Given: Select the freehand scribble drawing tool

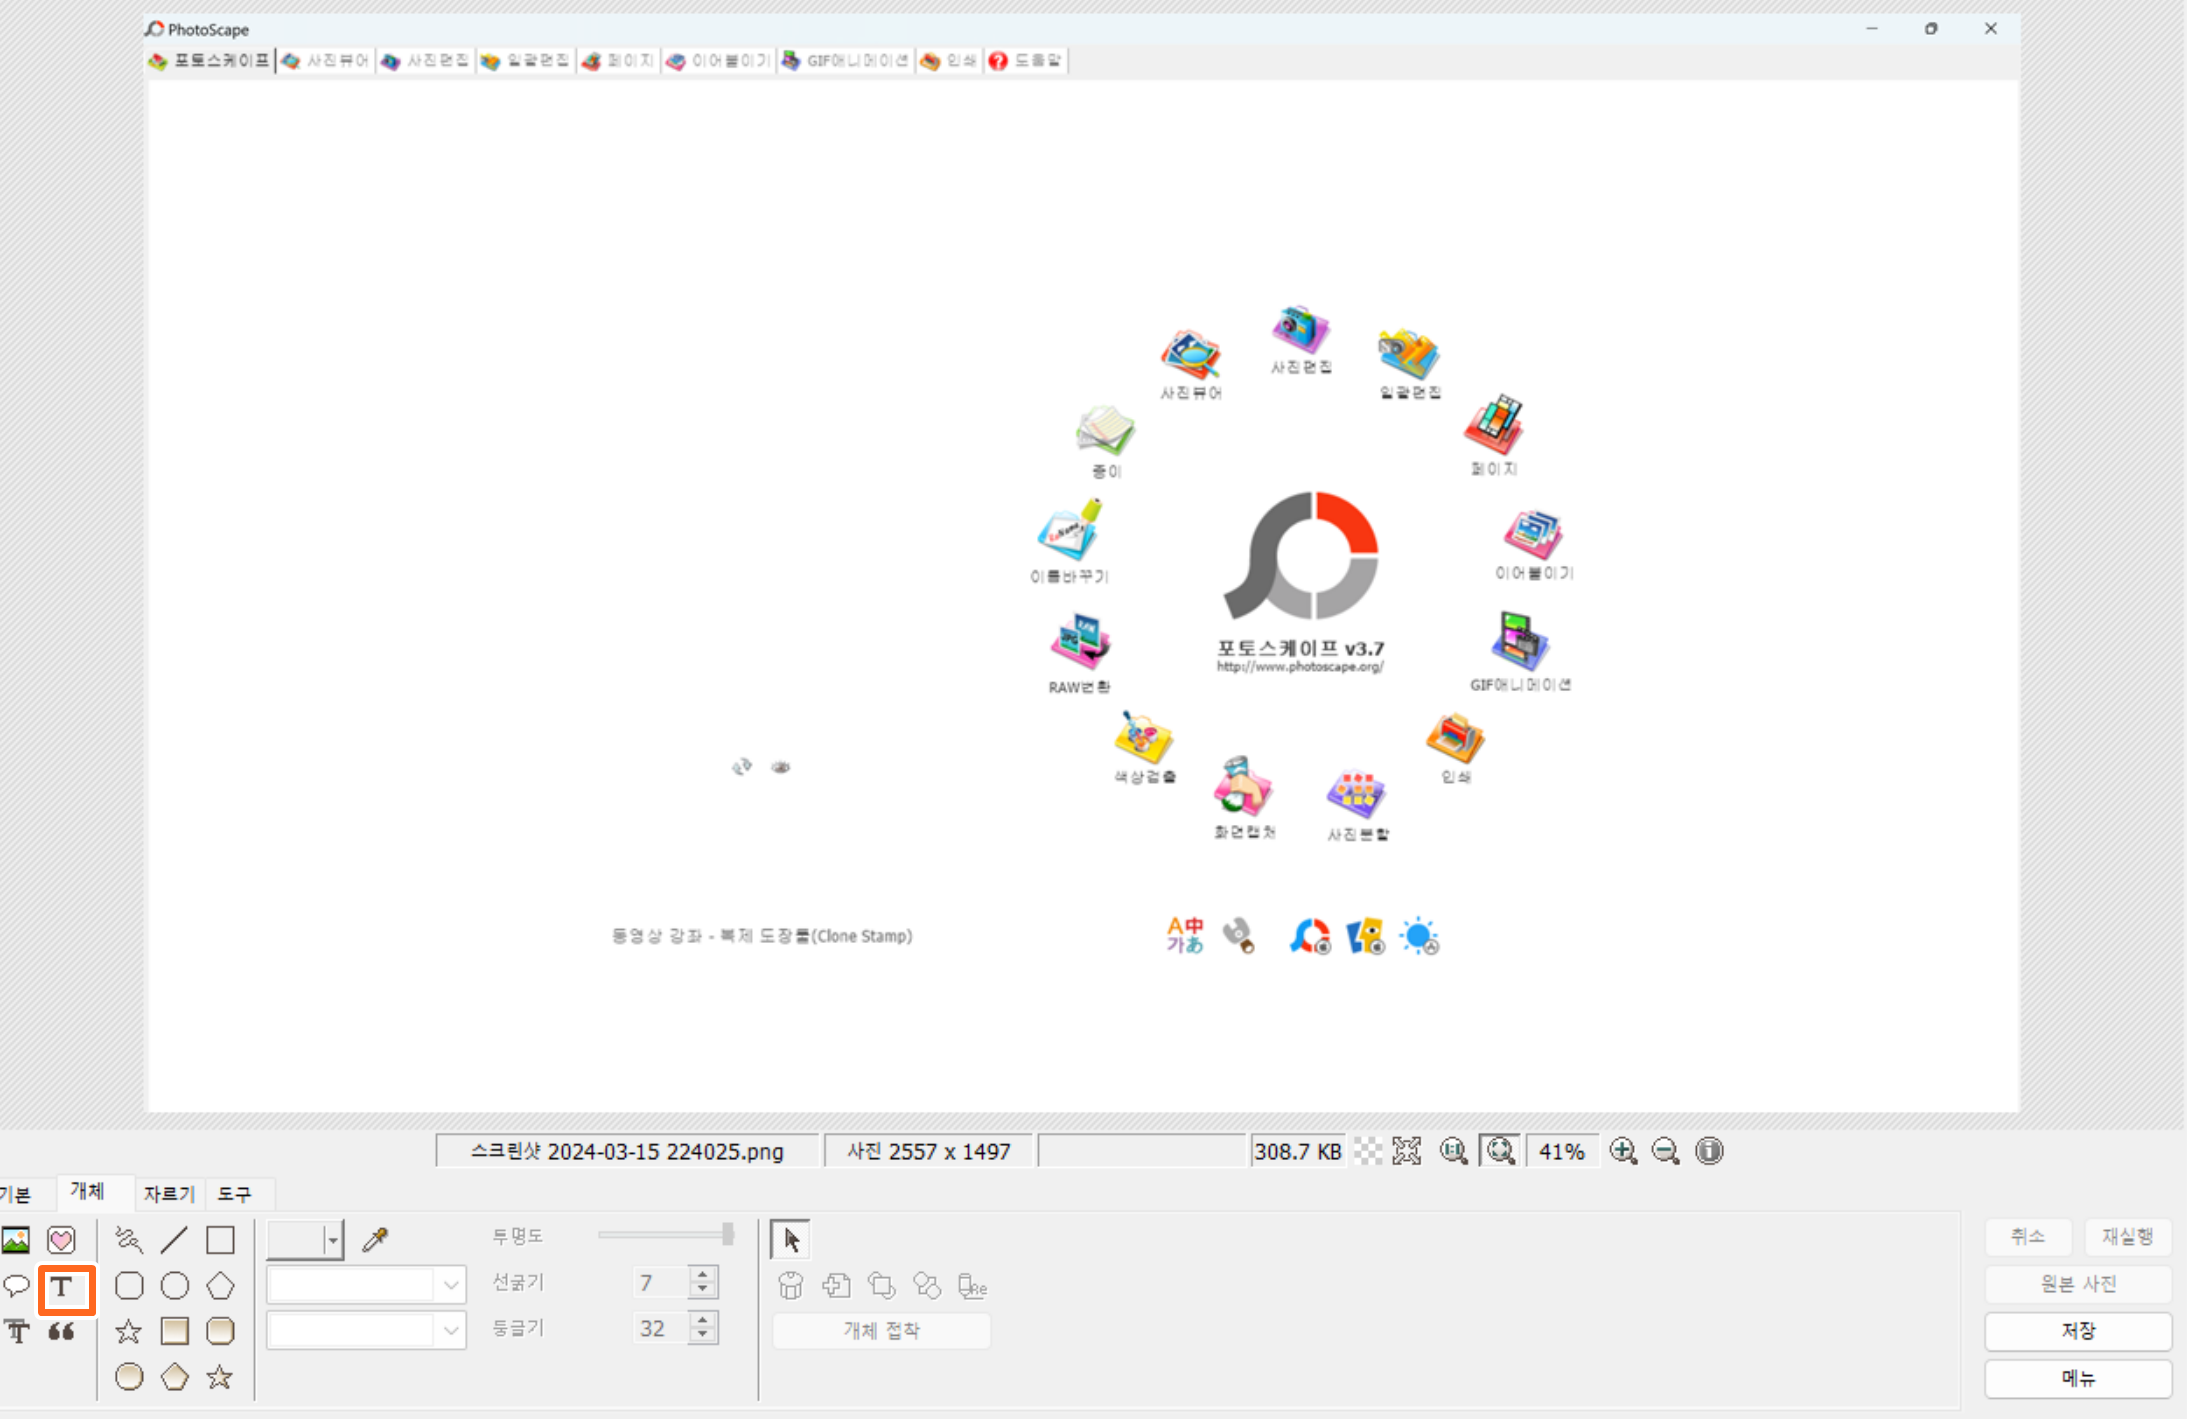Looking at the screenshot, I should [x=129, y=1239].
